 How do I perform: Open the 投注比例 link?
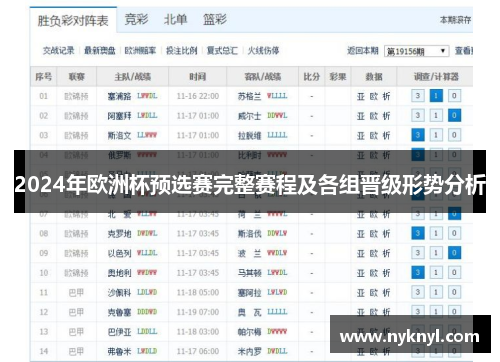pos(182,51)
